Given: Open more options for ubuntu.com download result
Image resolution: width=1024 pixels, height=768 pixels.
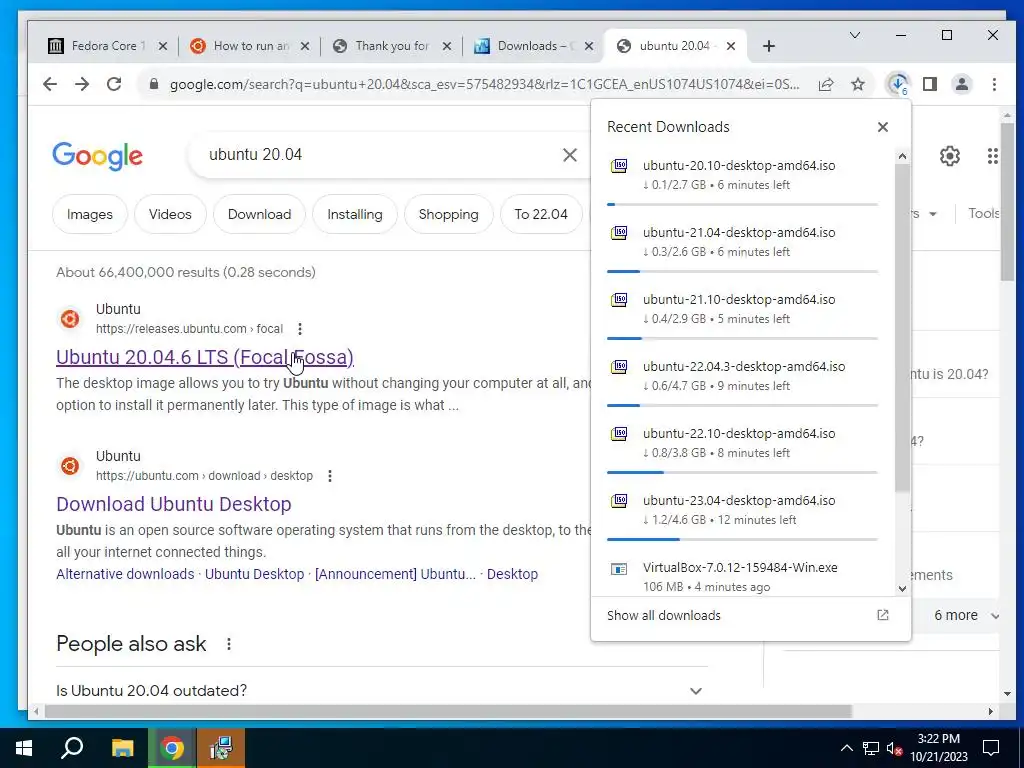Looking at the screenshot, I should [x=330, y=476].
